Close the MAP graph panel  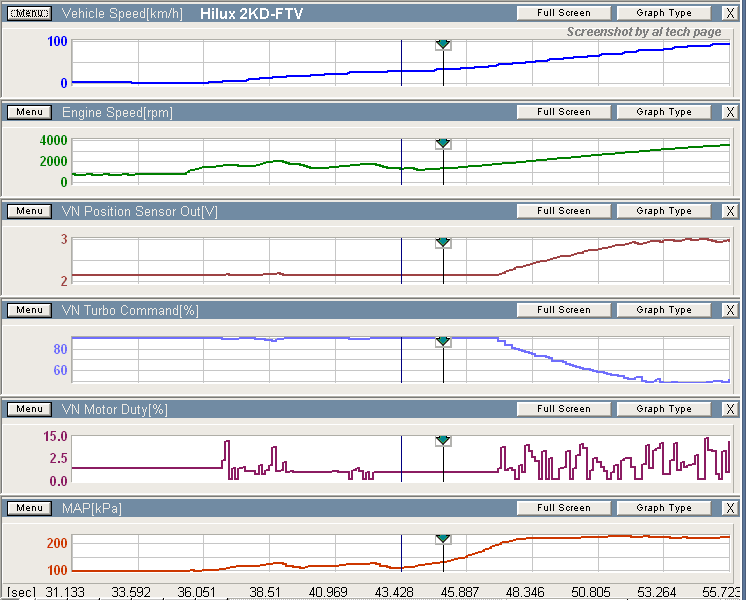[x=730, y=508]
